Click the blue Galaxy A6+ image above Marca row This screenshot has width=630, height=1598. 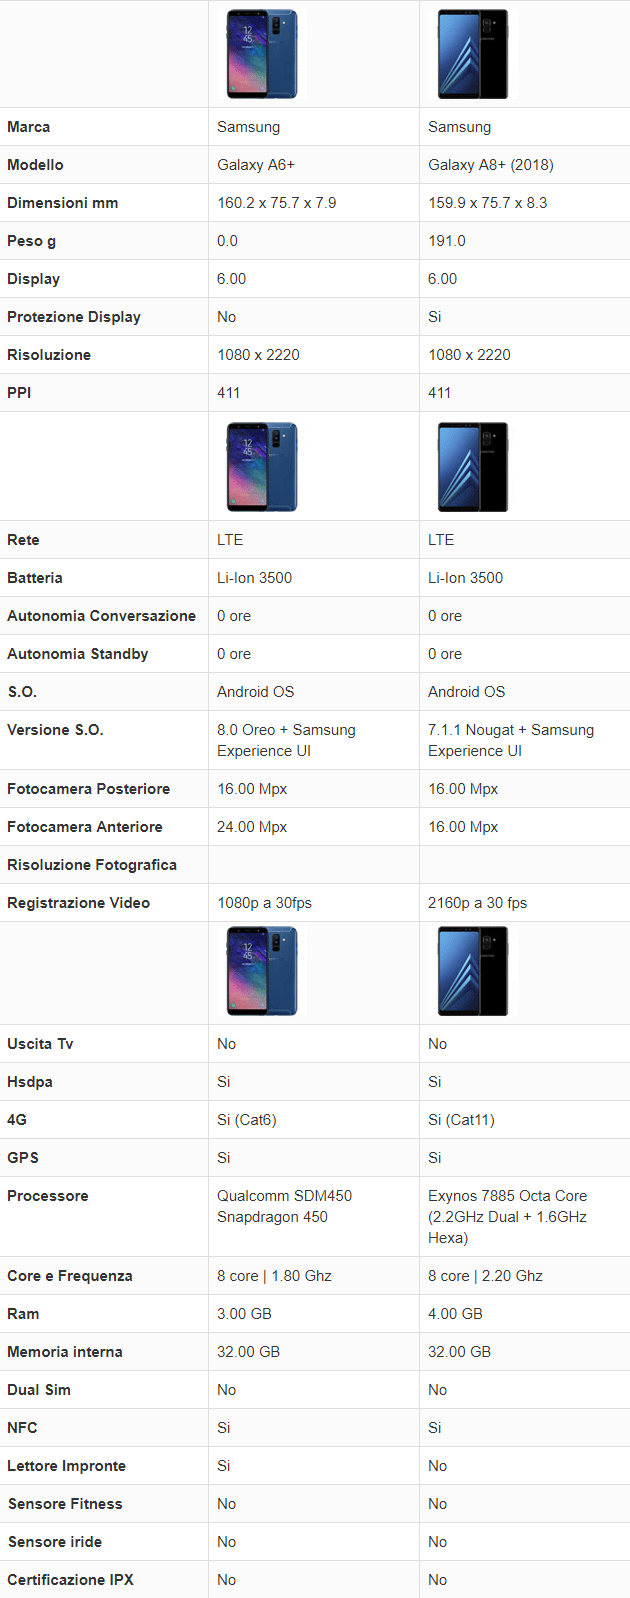(262, 54)
